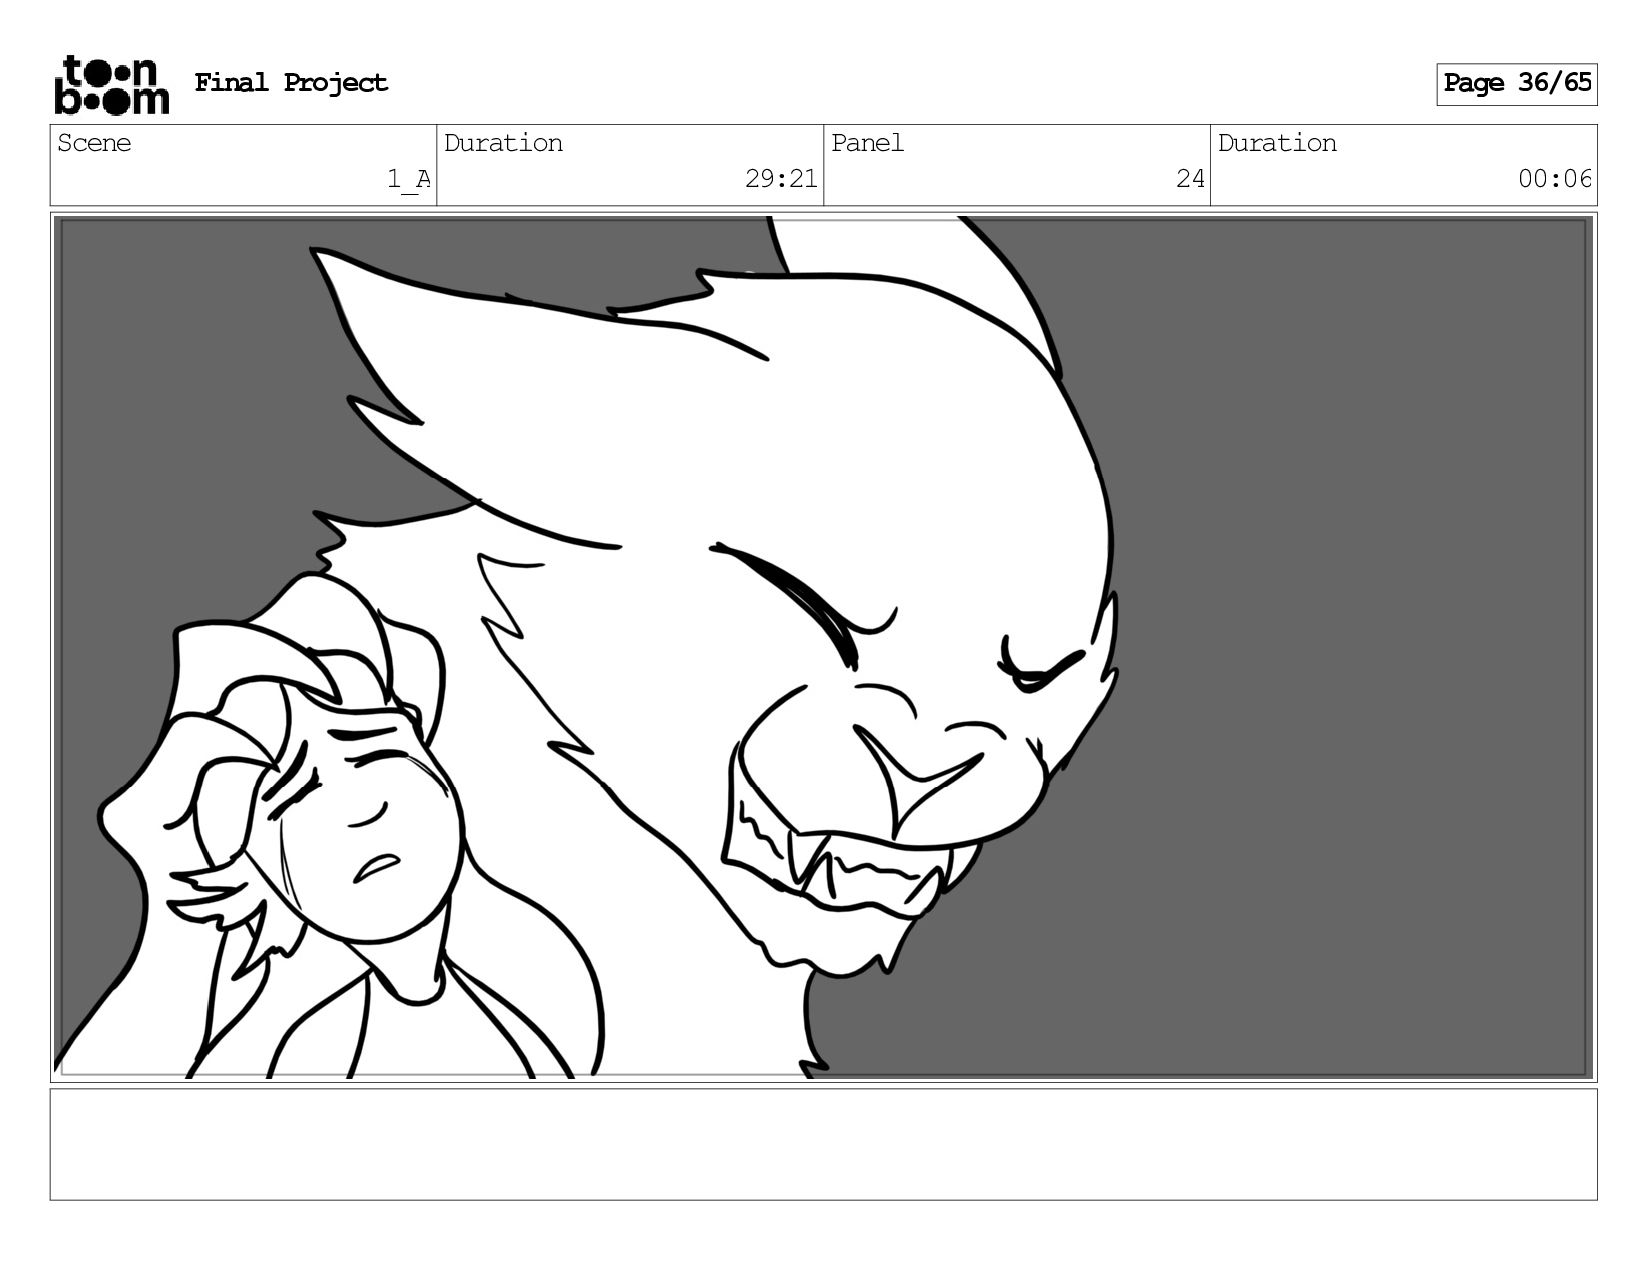Select the 'Final Project' title text
1650x1275 pixels.
[x=291, y=83]
